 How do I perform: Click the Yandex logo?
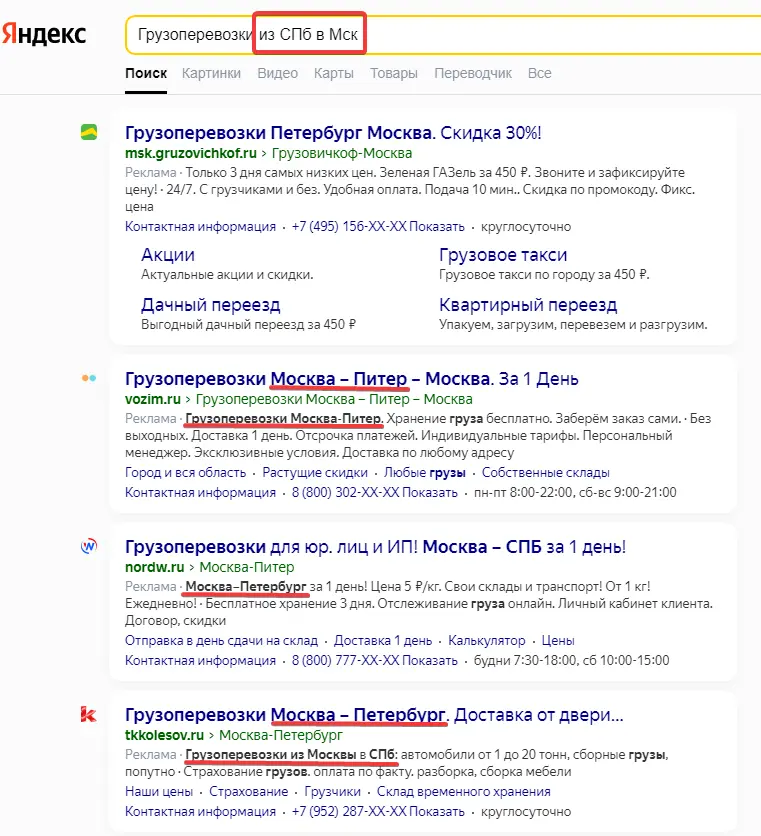coord(44,34)
